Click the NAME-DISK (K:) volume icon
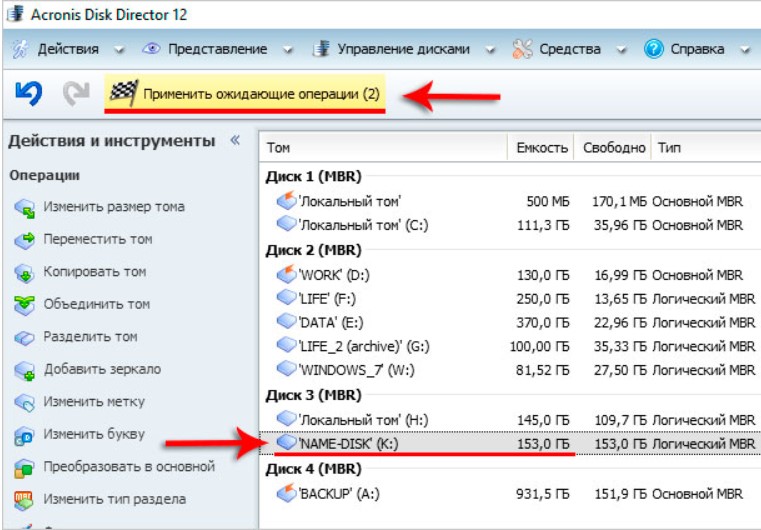This screenshot has height=530, width=761. [286, 443]
